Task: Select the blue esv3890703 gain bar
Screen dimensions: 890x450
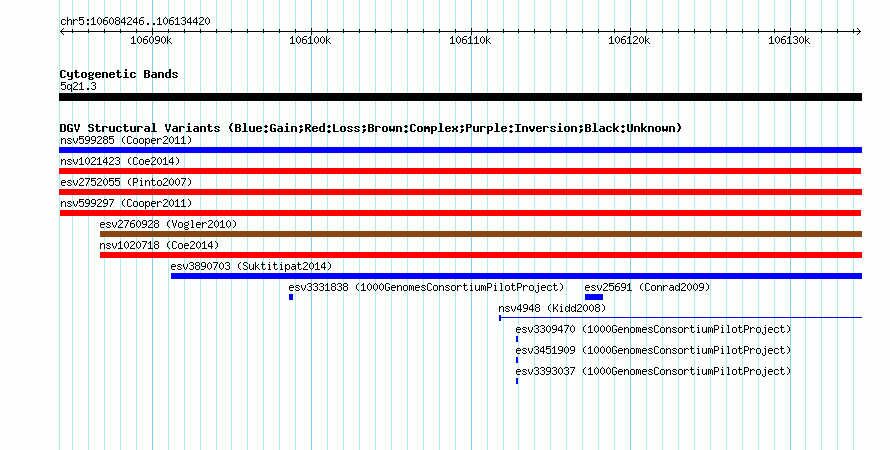Action: [517, 276]
